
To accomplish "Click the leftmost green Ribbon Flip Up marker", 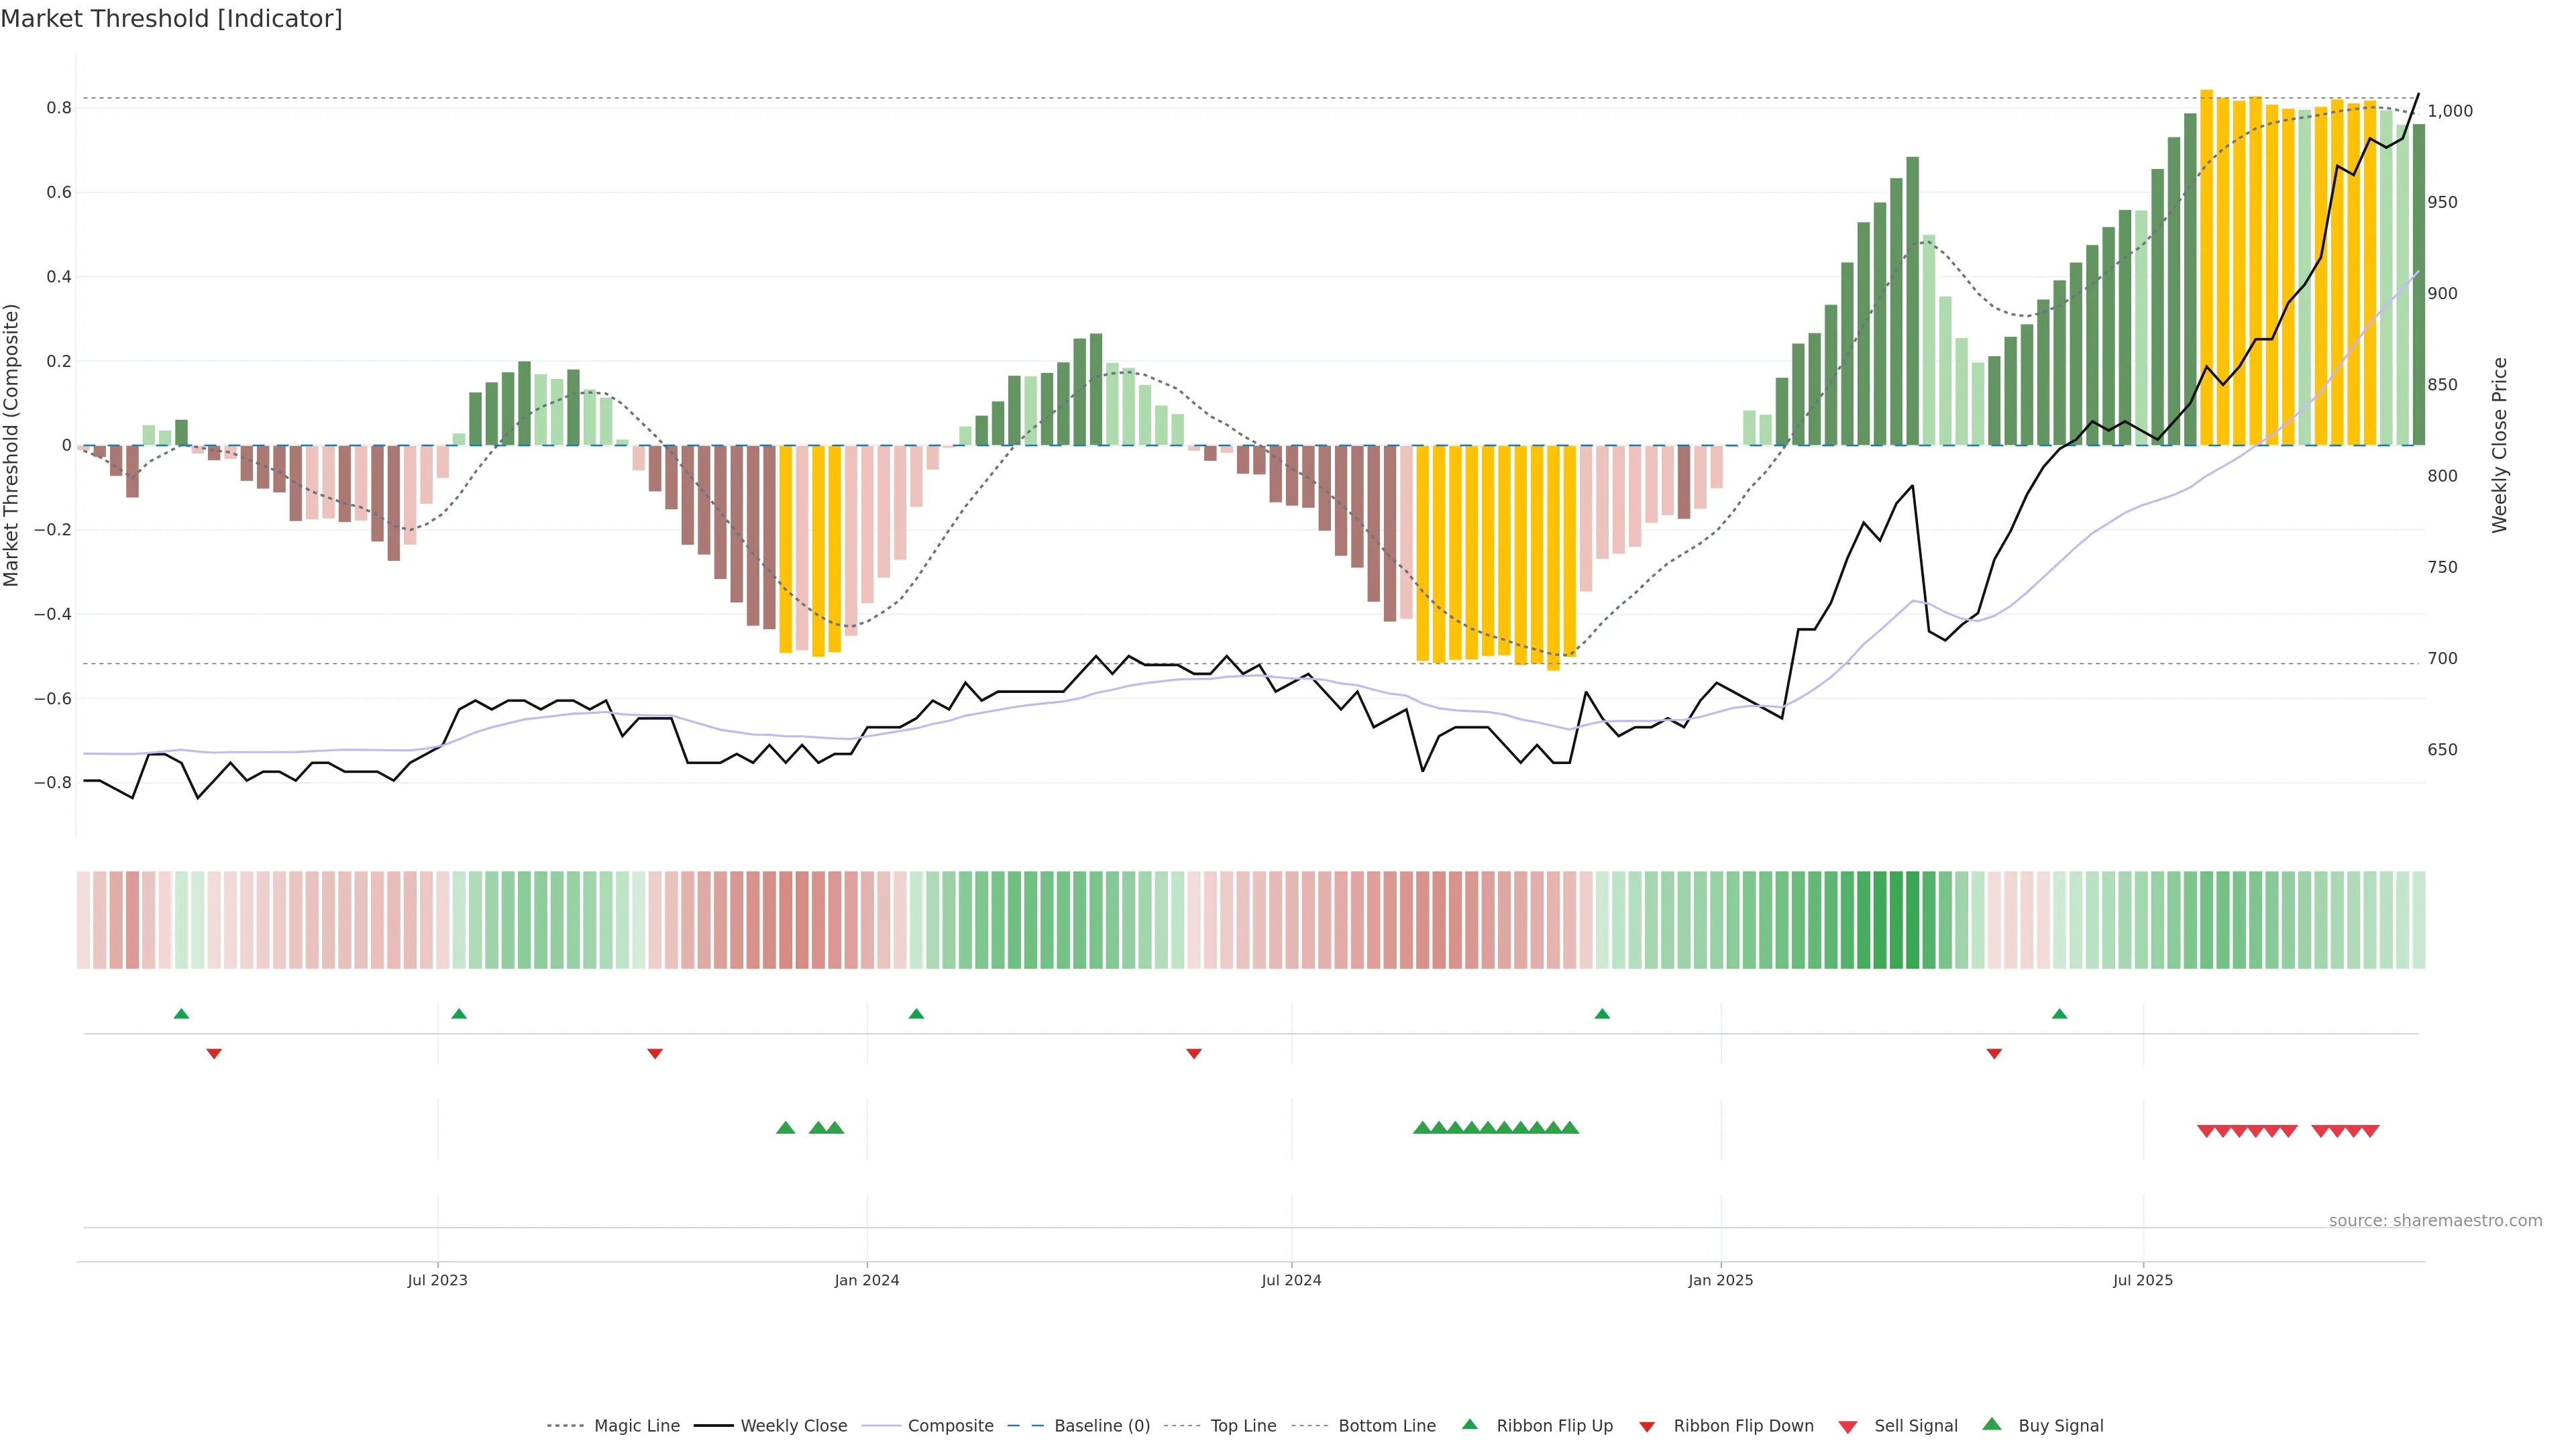I will [181, 1014].
